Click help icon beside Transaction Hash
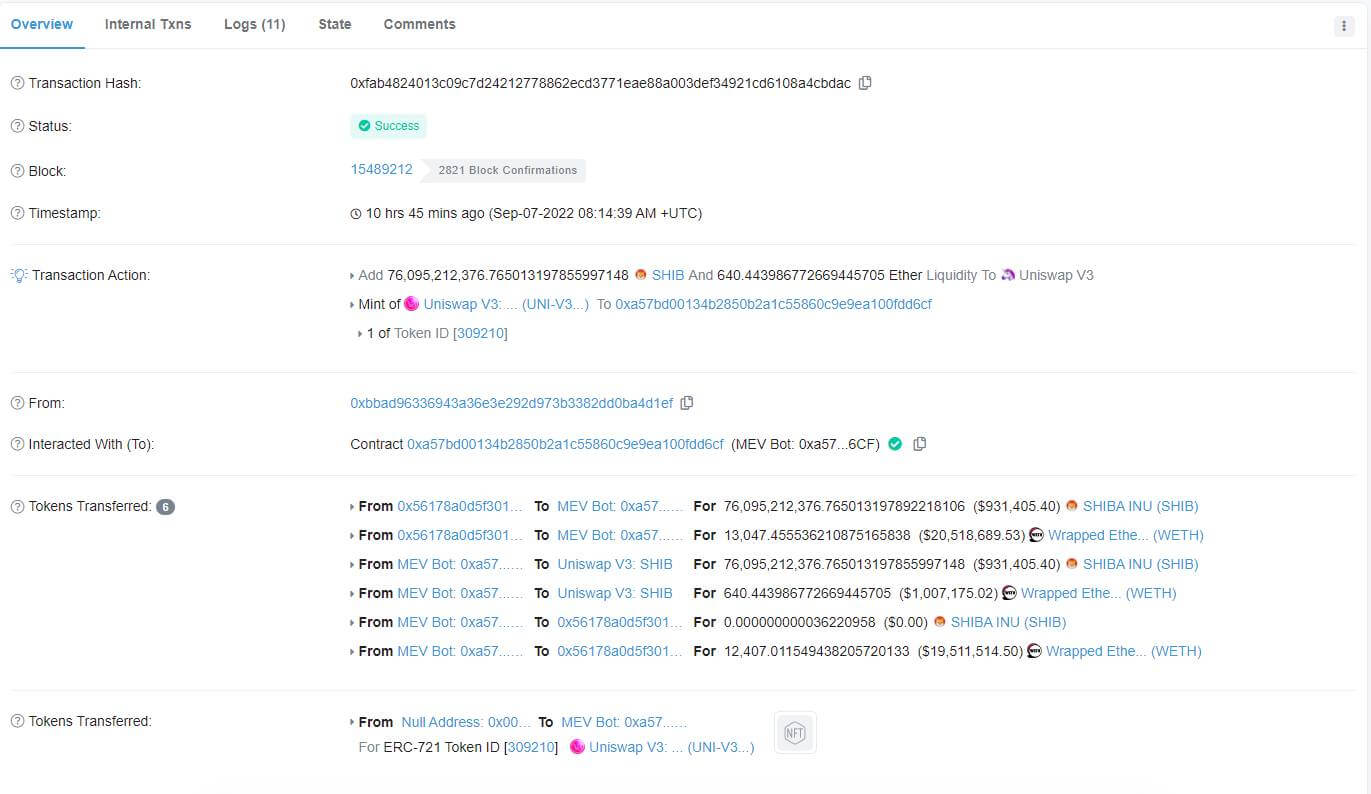 17,83
